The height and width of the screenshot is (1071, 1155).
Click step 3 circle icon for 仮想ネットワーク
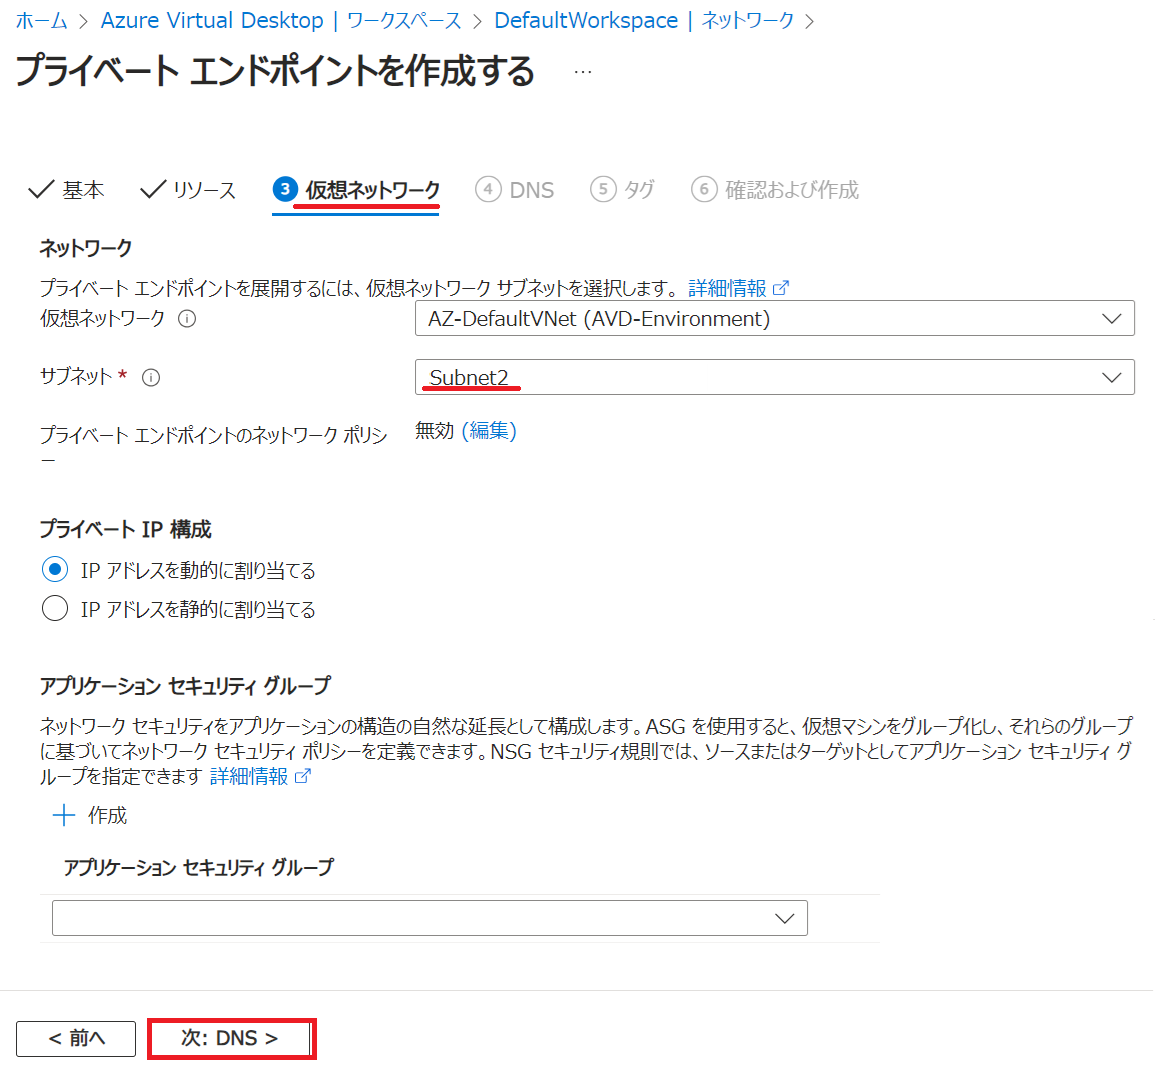[285, 189]
